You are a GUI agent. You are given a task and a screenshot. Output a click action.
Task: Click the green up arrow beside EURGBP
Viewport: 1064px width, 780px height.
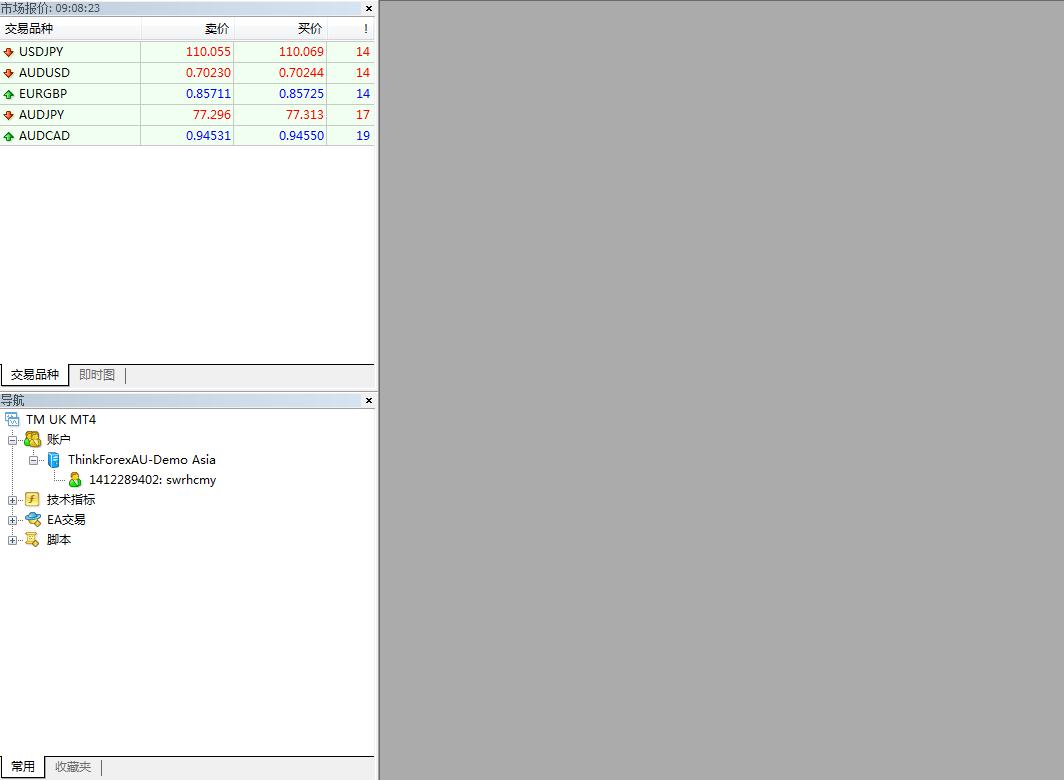point(9,94)
